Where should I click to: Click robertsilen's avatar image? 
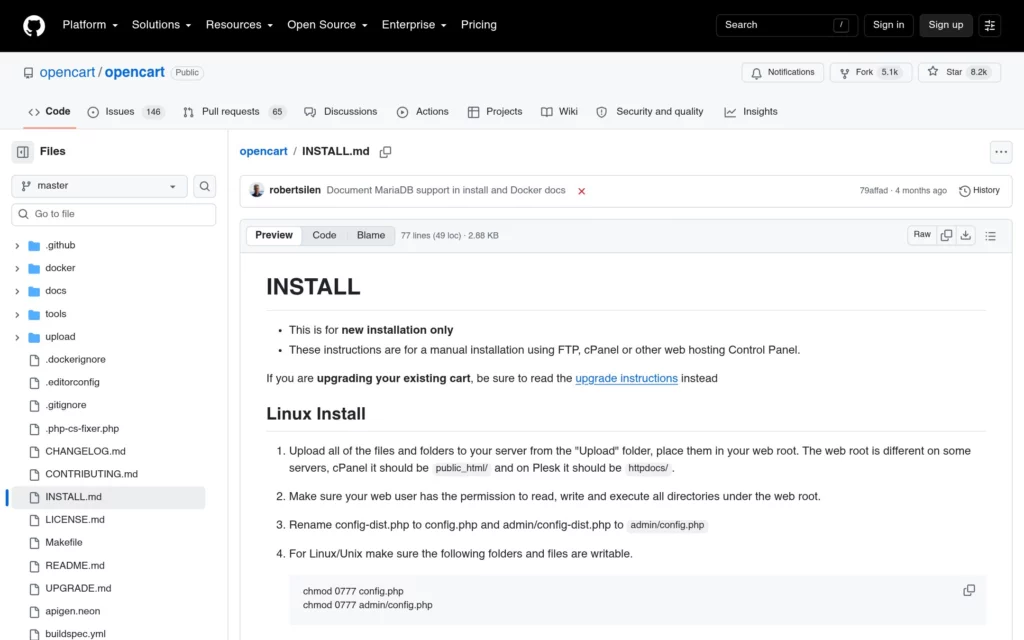click(x=257, y=190)
